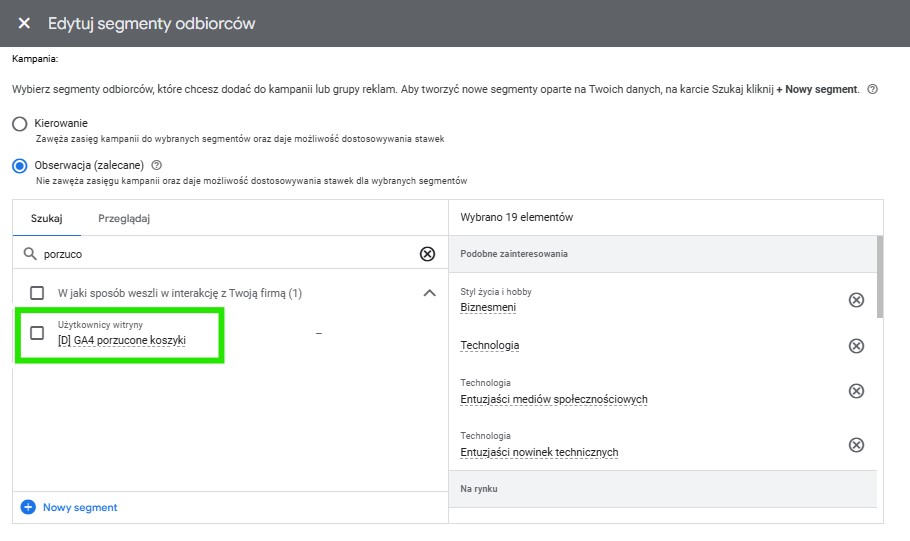
Task: Select the Kierowanie radio option
Action: (x=20, y=124)
